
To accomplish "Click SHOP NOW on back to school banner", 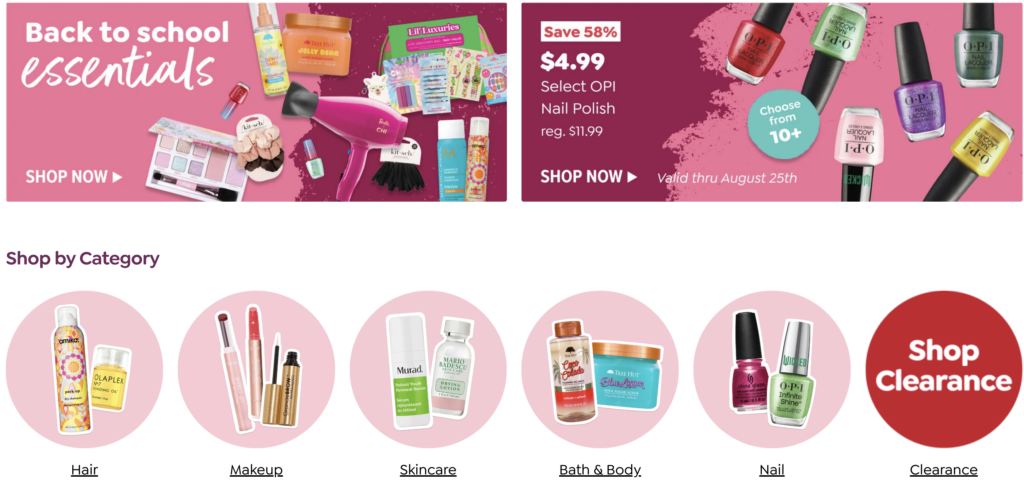I will click(74, 176).
